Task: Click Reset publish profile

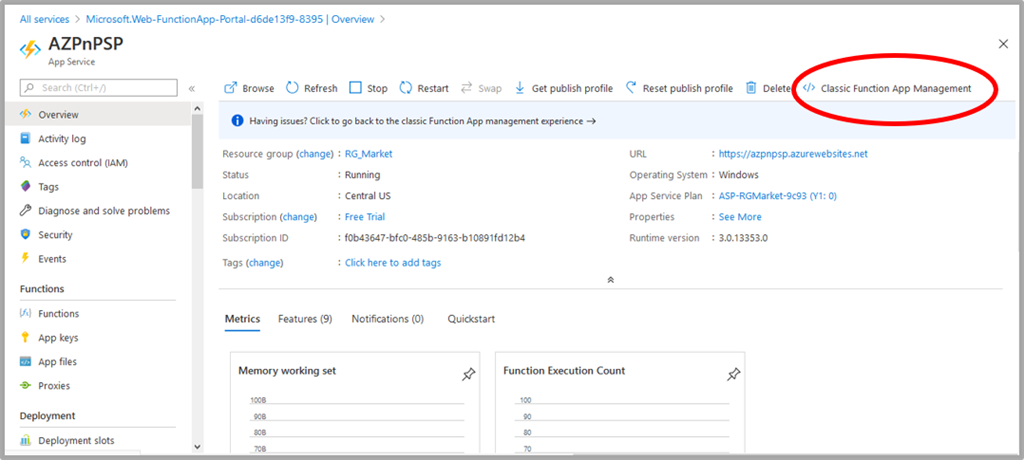Action: pos(679,88)
